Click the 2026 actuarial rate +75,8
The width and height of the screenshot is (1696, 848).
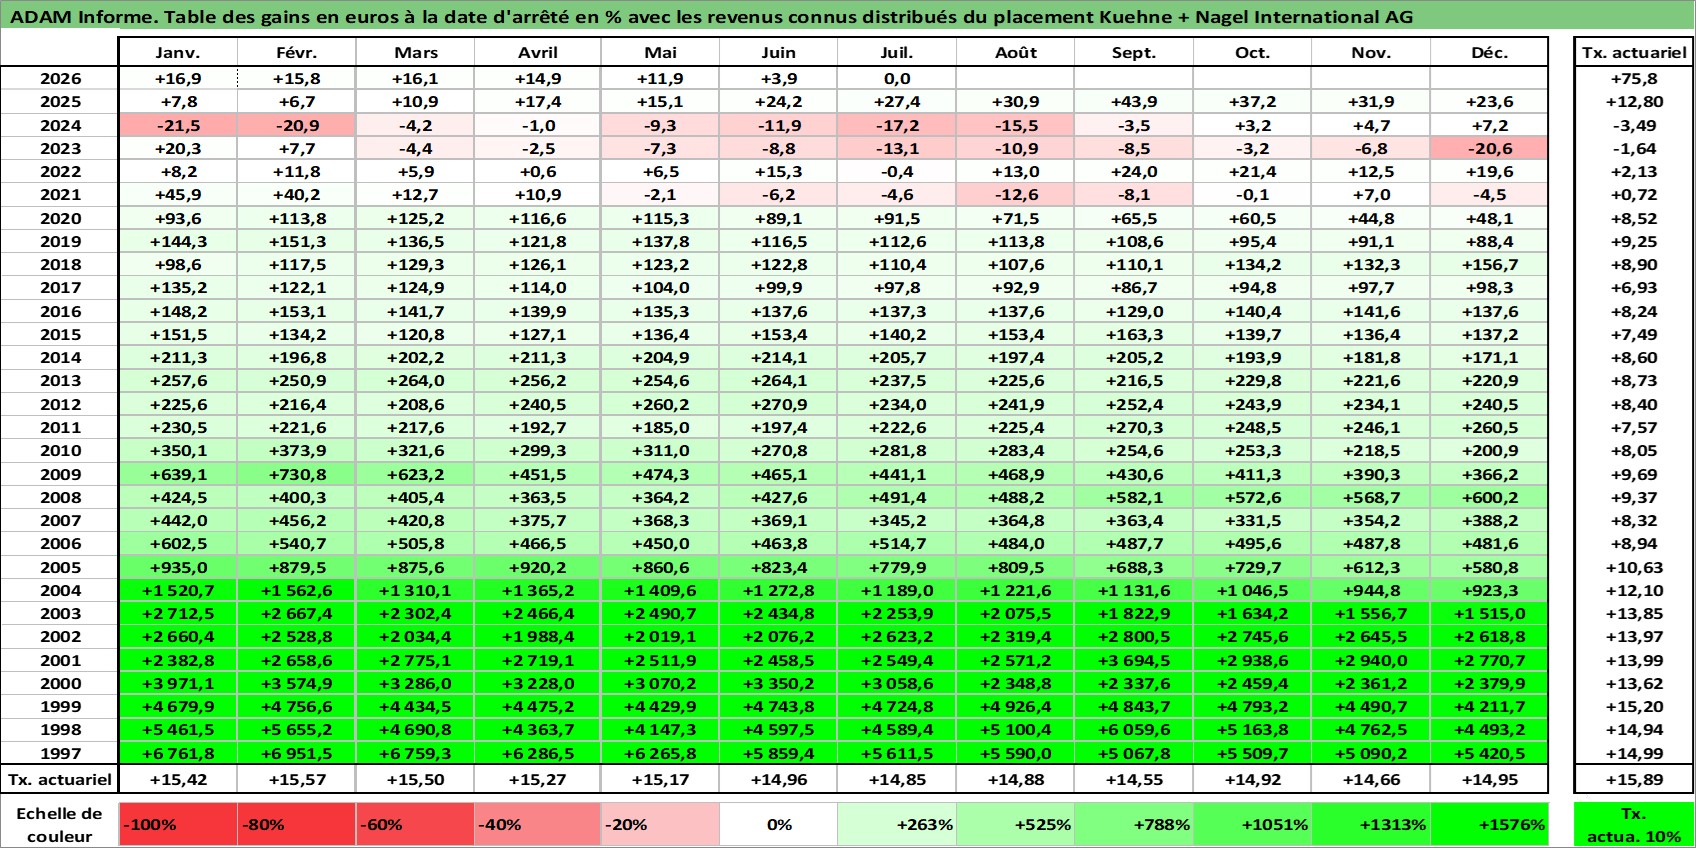(x=1634, y=78)
